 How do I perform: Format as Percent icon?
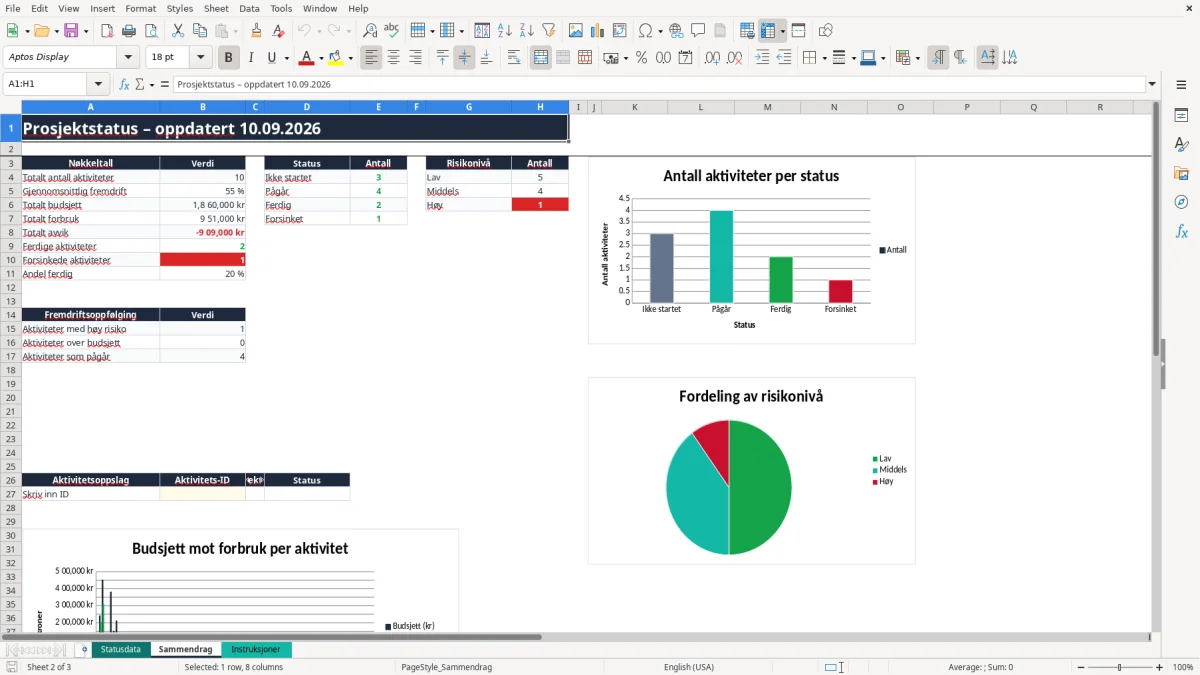click(641, 58)
